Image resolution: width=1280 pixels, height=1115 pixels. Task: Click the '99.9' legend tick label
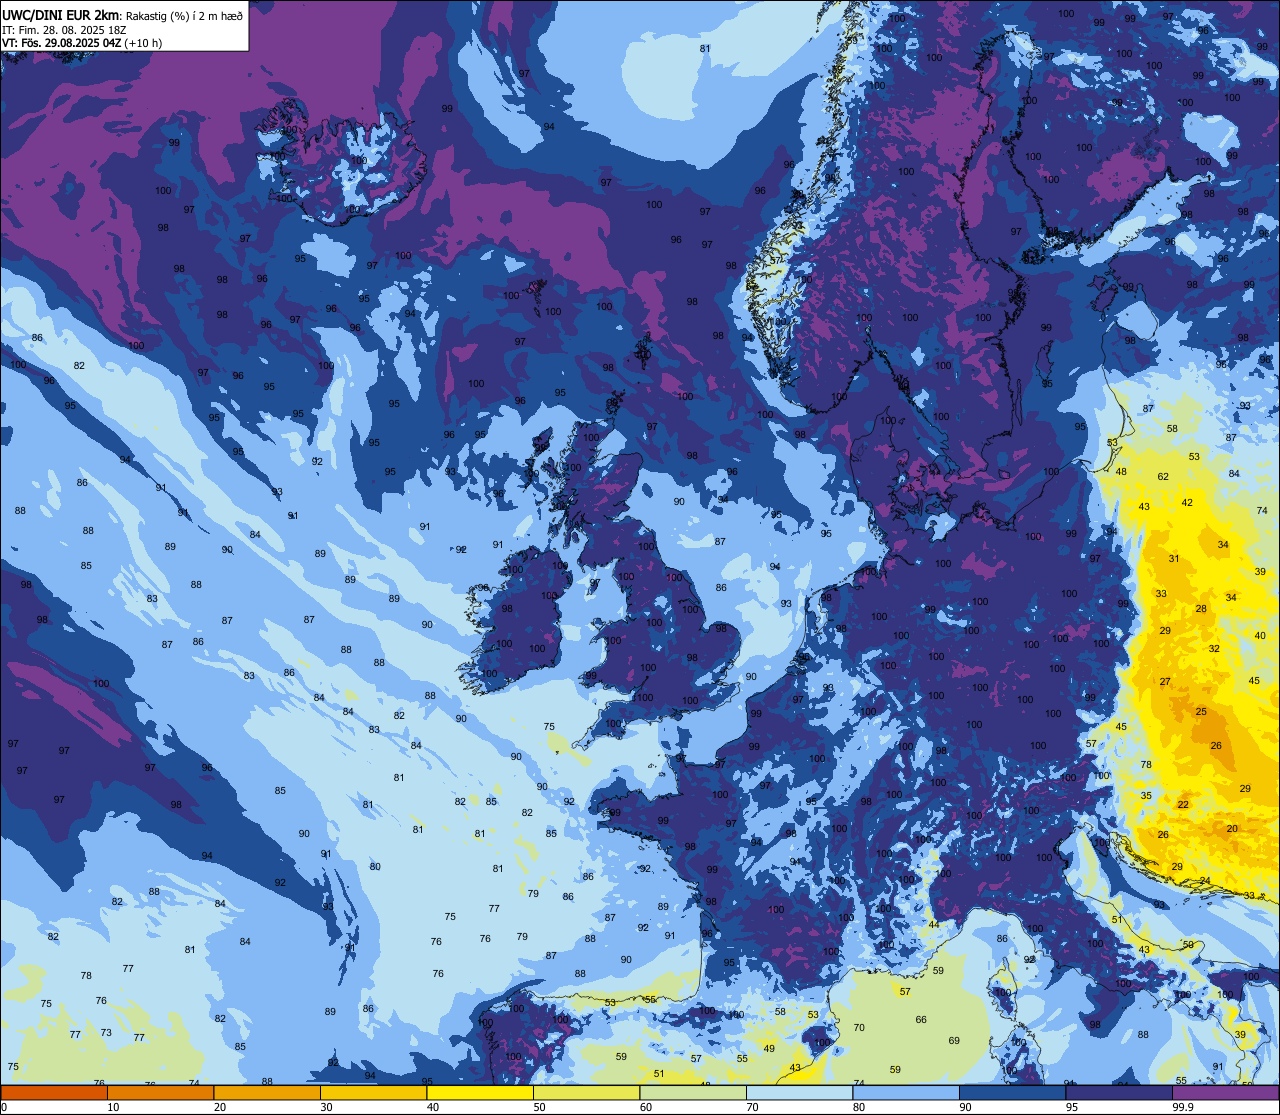1183,1107
